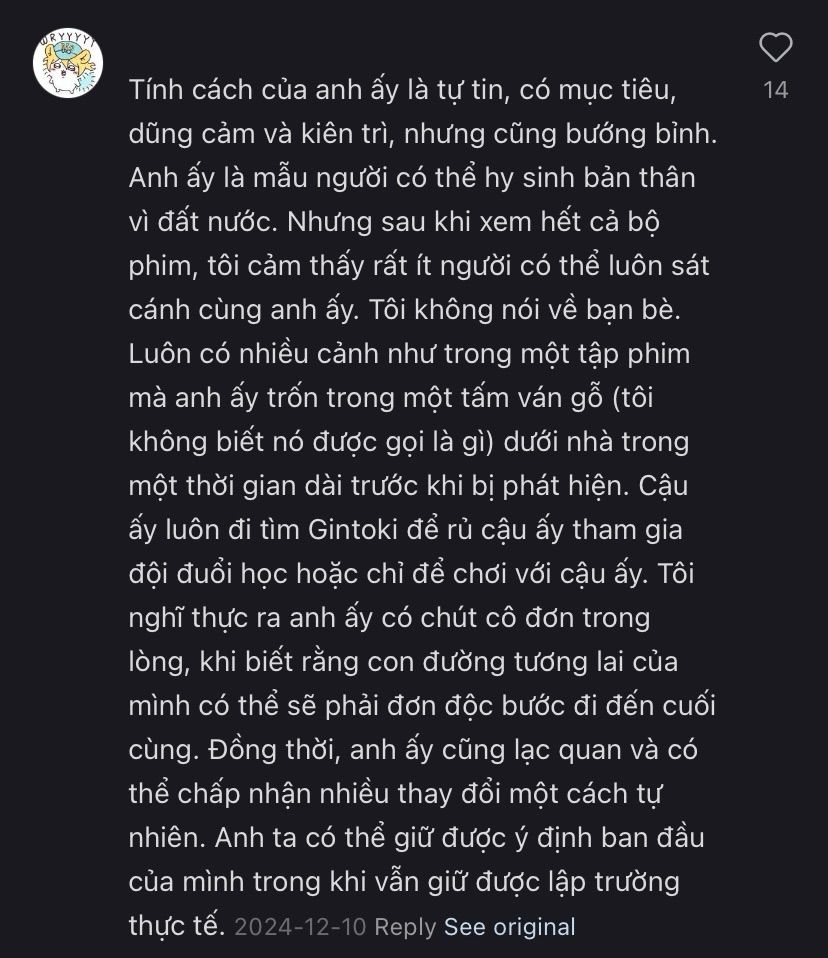Click the 2024-12-10 comment date

click(300, 926)
